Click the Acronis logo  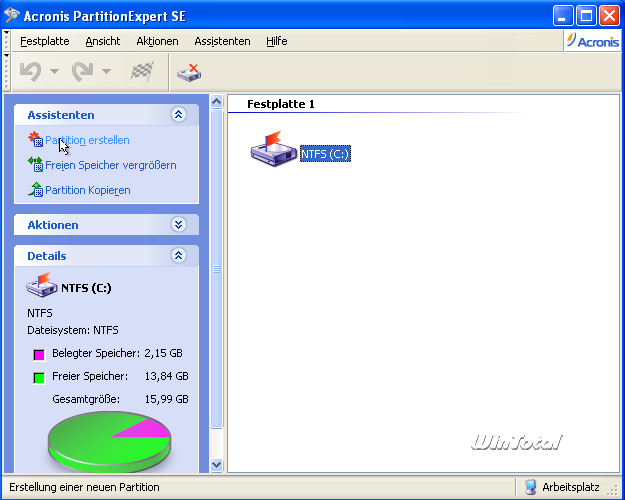(593, 41)
